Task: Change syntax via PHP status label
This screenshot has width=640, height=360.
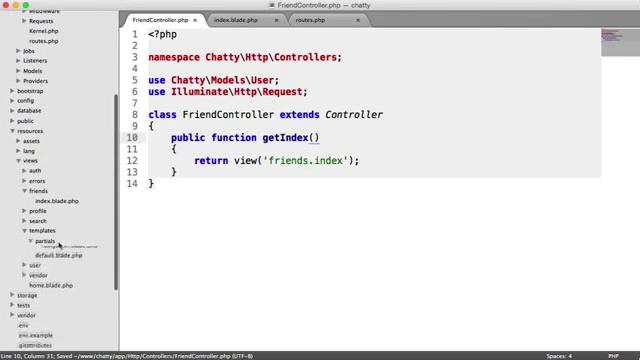Action: click(x=613, y=356)
